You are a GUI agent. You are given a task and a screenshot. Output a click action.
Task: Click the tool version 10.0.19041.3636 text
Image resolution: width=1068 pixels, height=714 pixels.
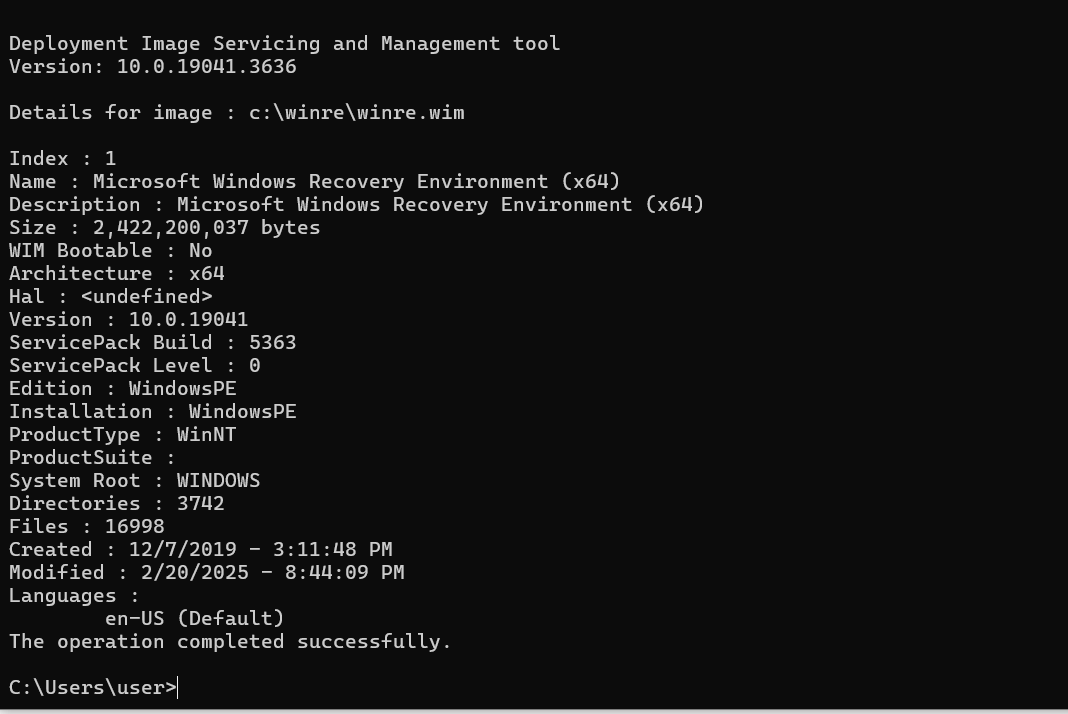coord(206,67)
